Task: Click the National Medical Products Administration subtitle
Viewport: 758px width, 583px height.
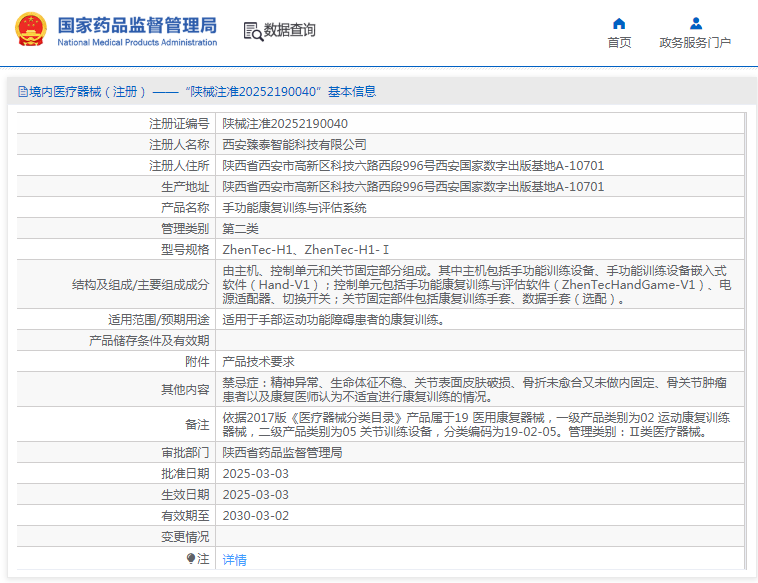Action: click(137, 43)
